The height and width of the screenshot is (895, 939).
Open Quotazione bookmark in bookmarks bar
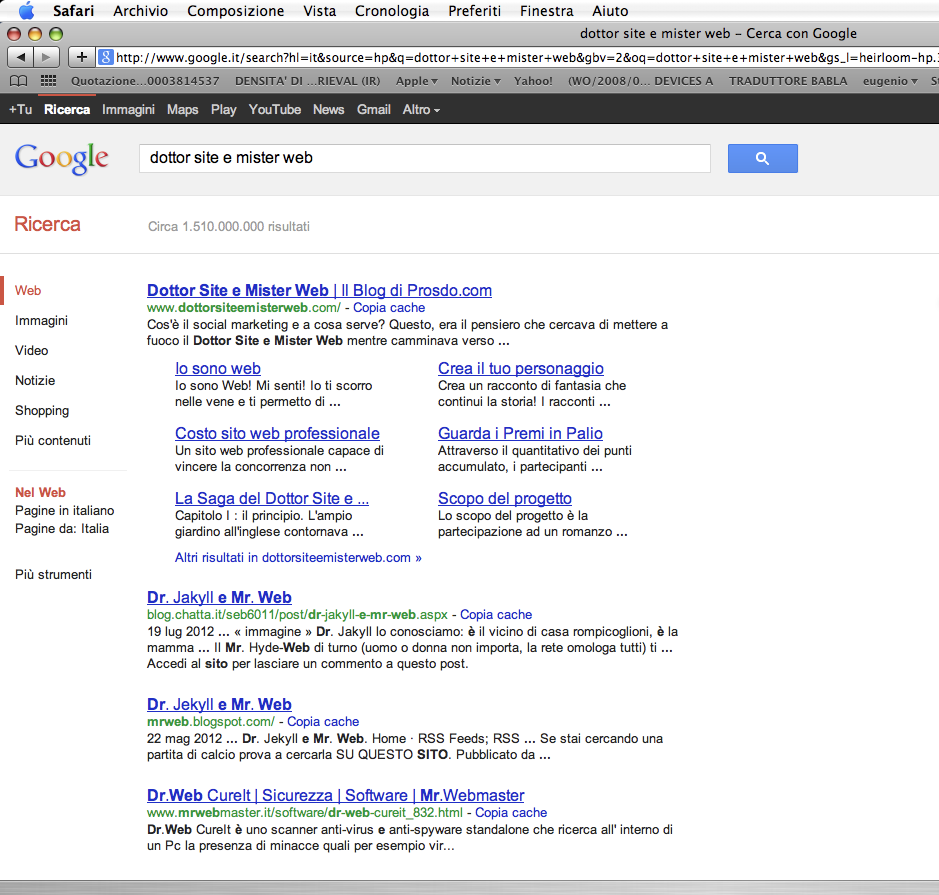[x=145, y=81]
